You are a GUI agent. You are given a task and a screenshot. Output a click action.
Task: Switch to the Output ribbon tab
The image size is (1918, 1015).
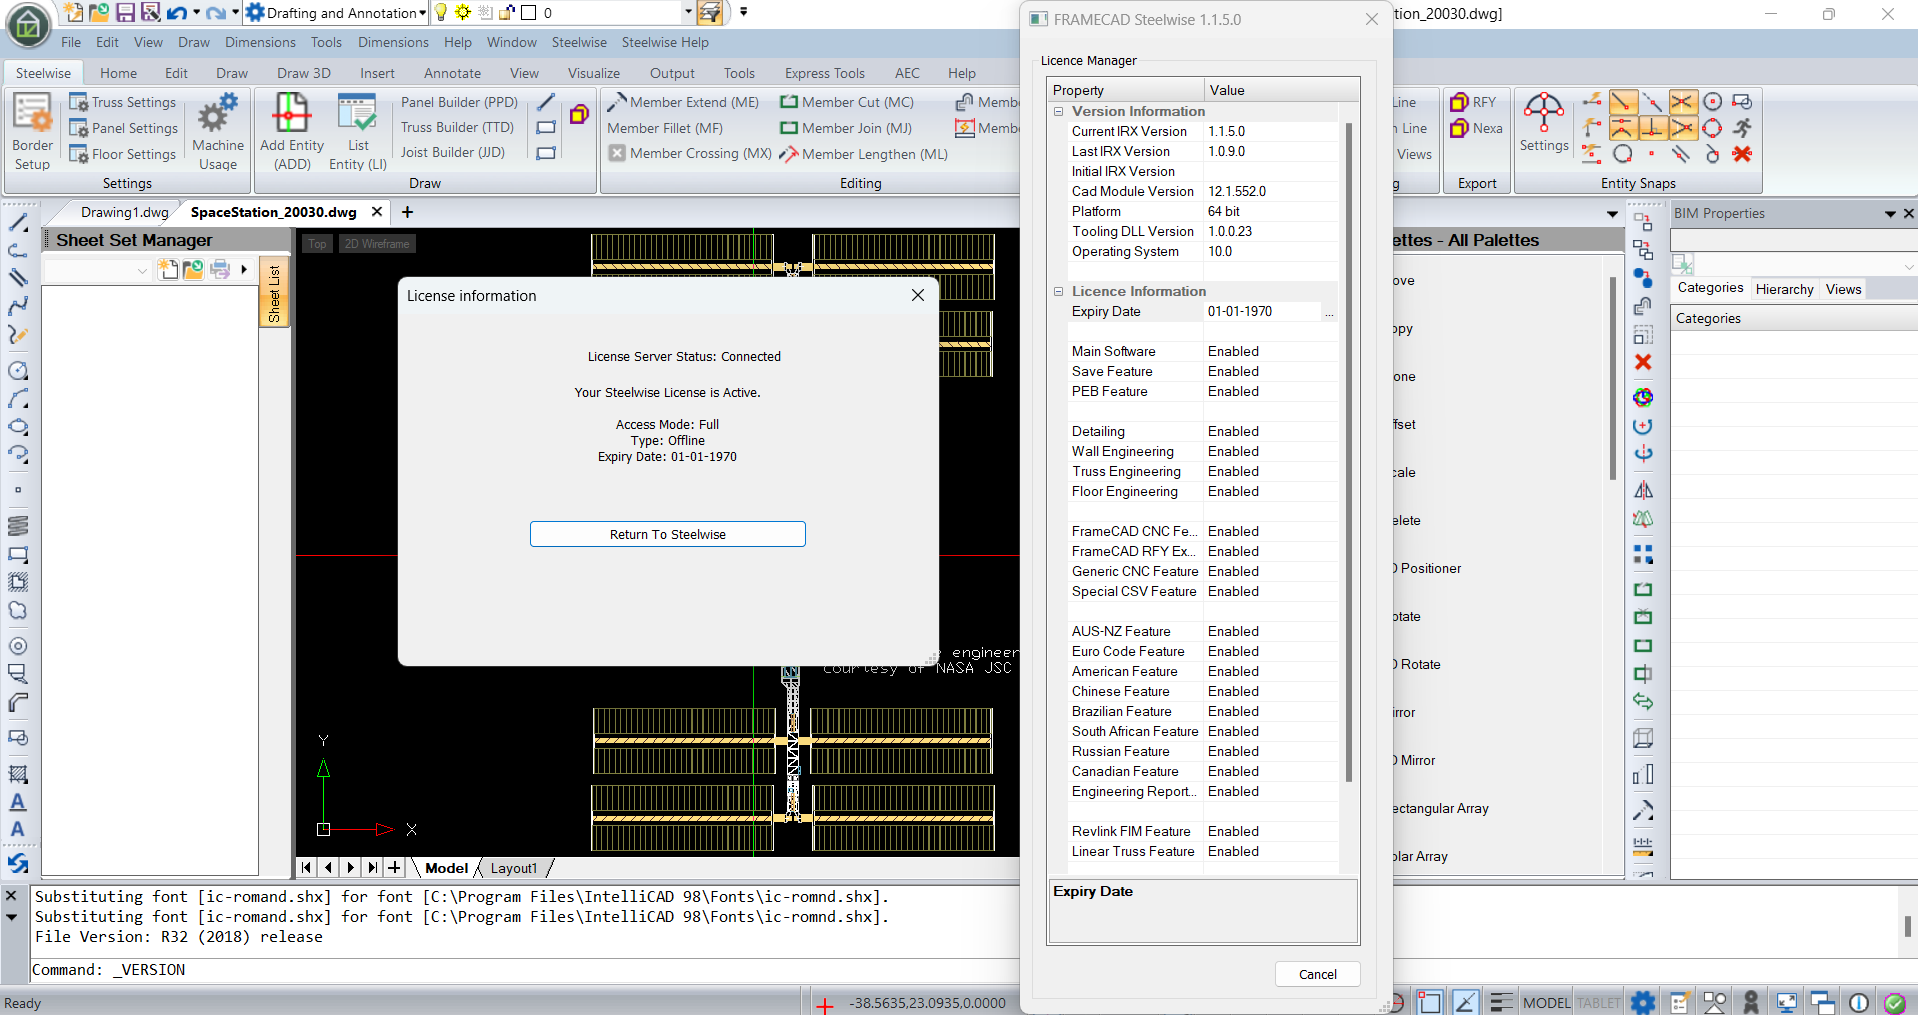672,73
